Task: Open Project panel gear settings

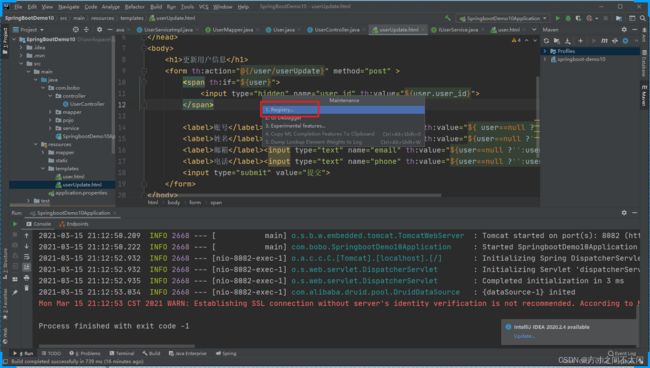Action: (99, 30)
